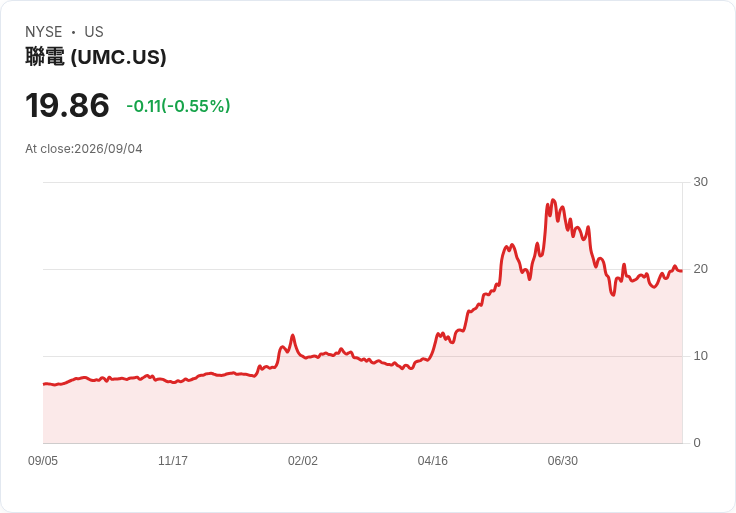The image size is (736, 513).
Task: Click the 0 price axis label
Action: (697, 443)
